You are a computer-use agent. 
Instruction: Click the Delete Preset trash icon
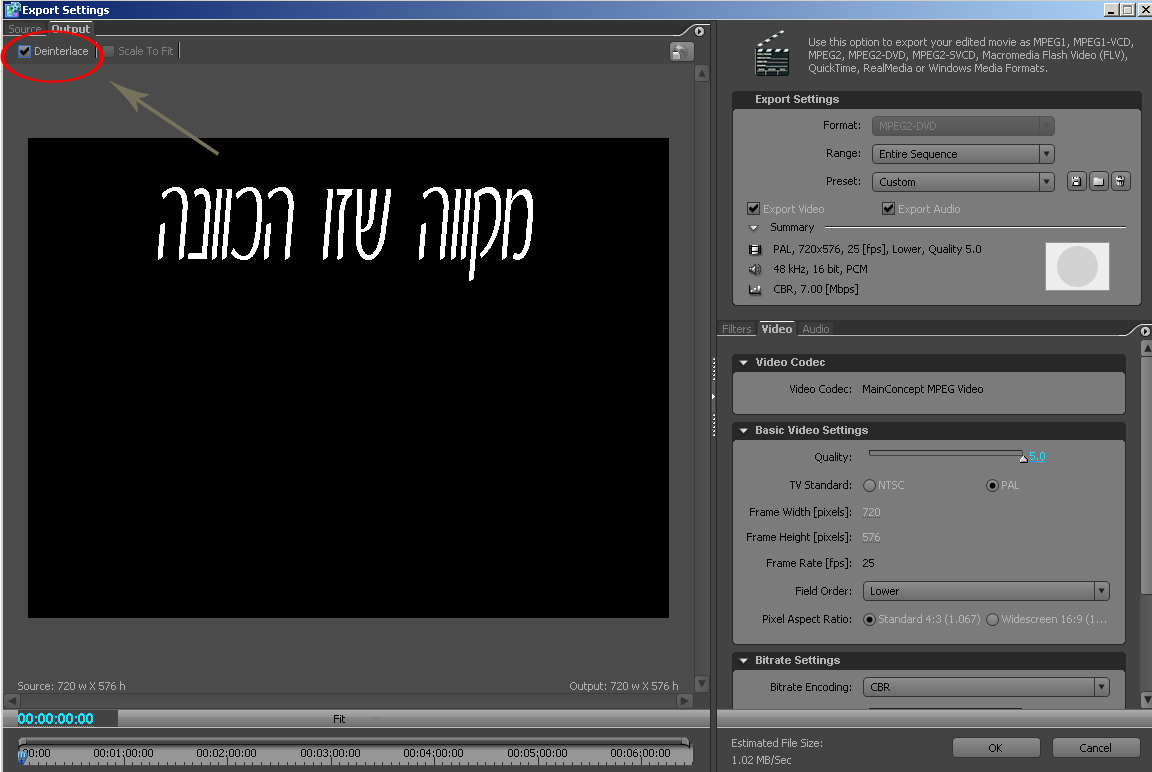click(x=1120, y=181)
